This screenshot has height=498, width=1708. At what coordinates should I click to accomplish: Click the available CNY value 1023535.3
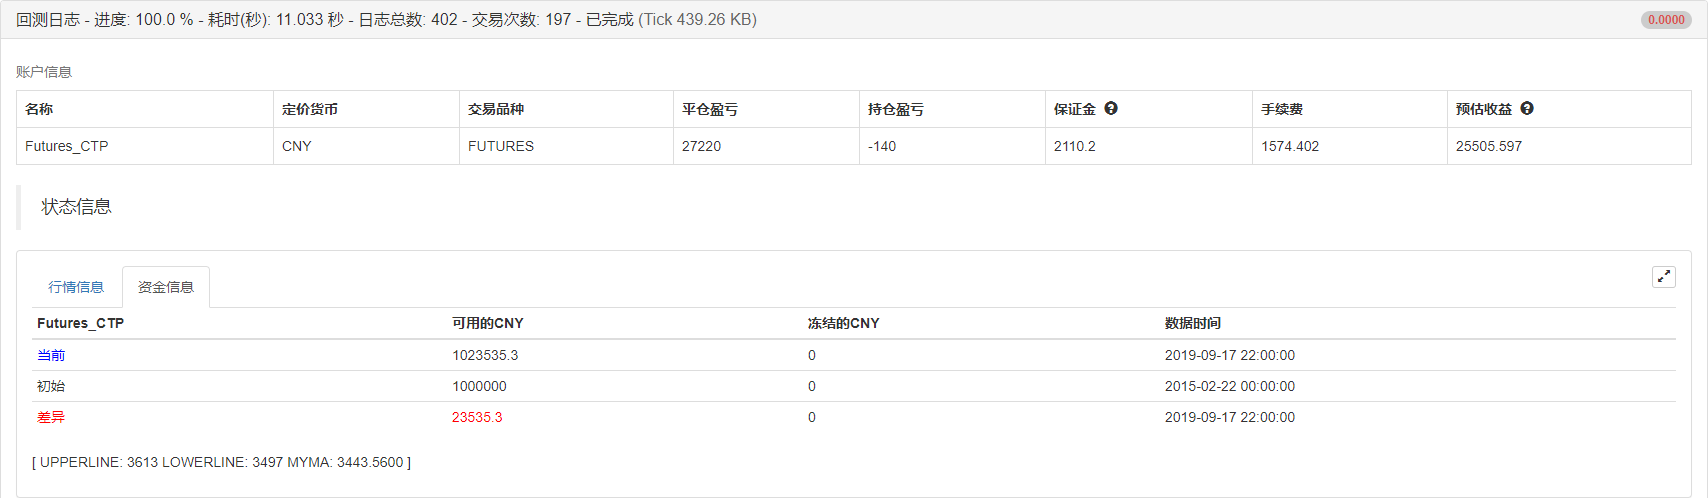pos(485,355)
